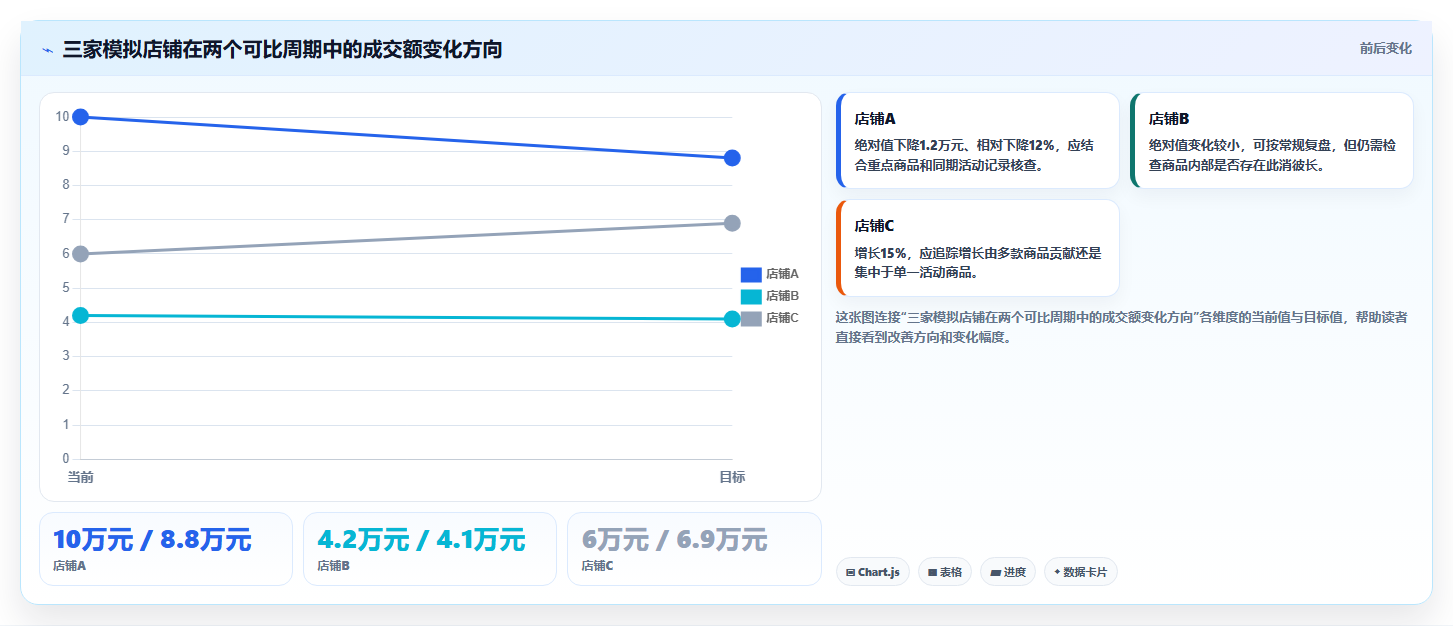Click 6万元 / 6.9万元 stat value
The width and height of the screenshot is (1453, 626).
click(674, 540)
